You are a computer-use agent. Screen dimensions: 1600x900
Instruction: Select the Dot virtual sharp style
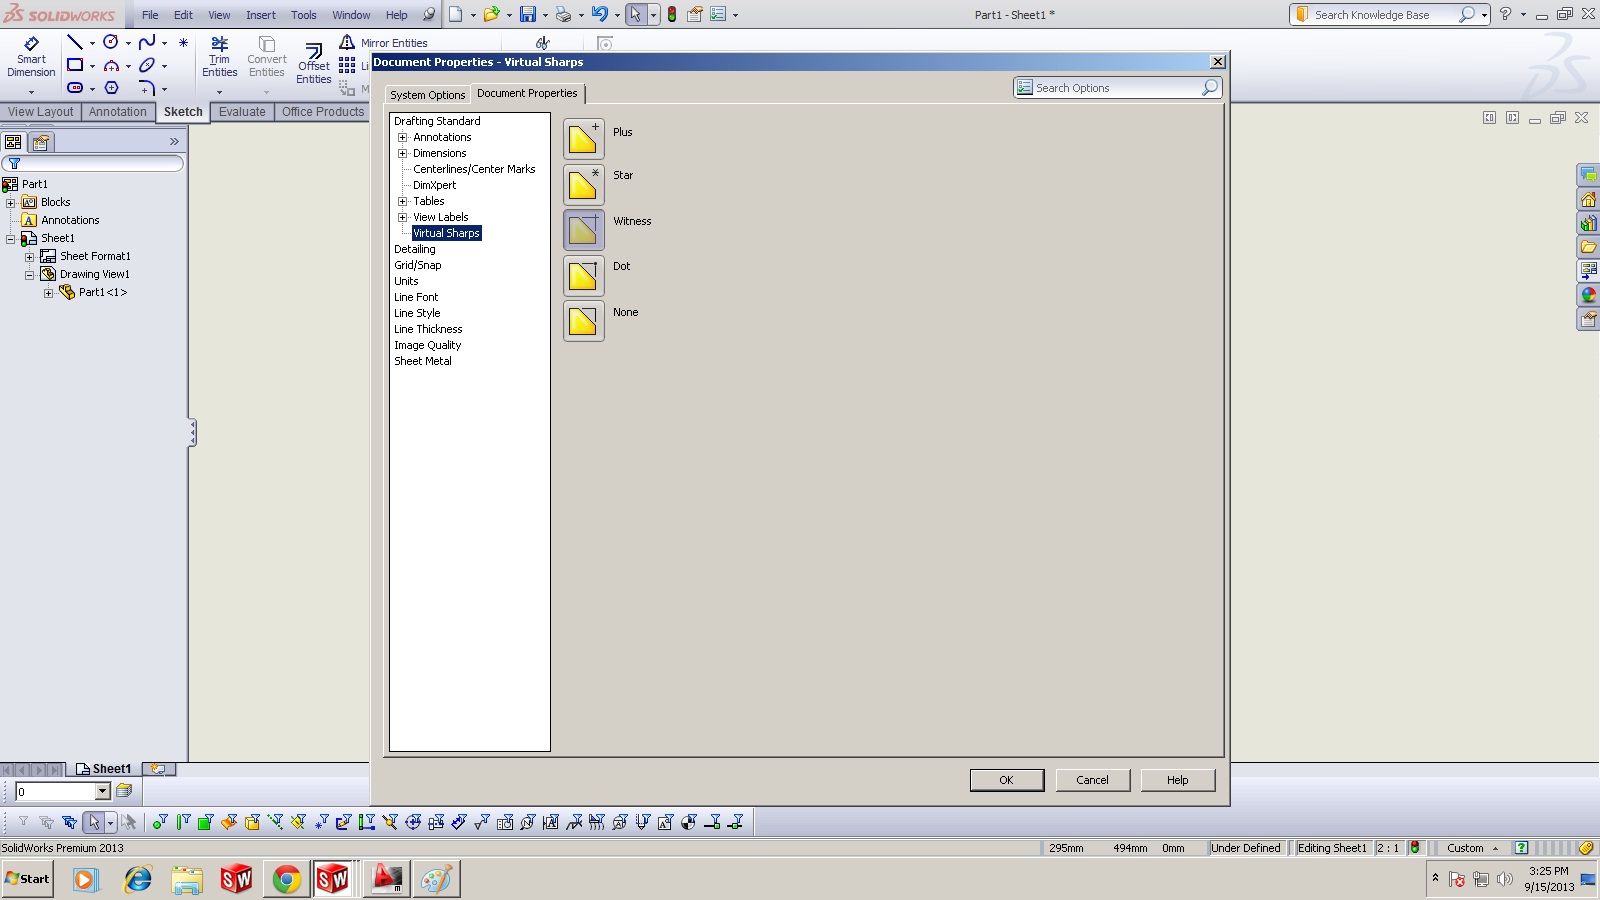[x=583, y=275]
